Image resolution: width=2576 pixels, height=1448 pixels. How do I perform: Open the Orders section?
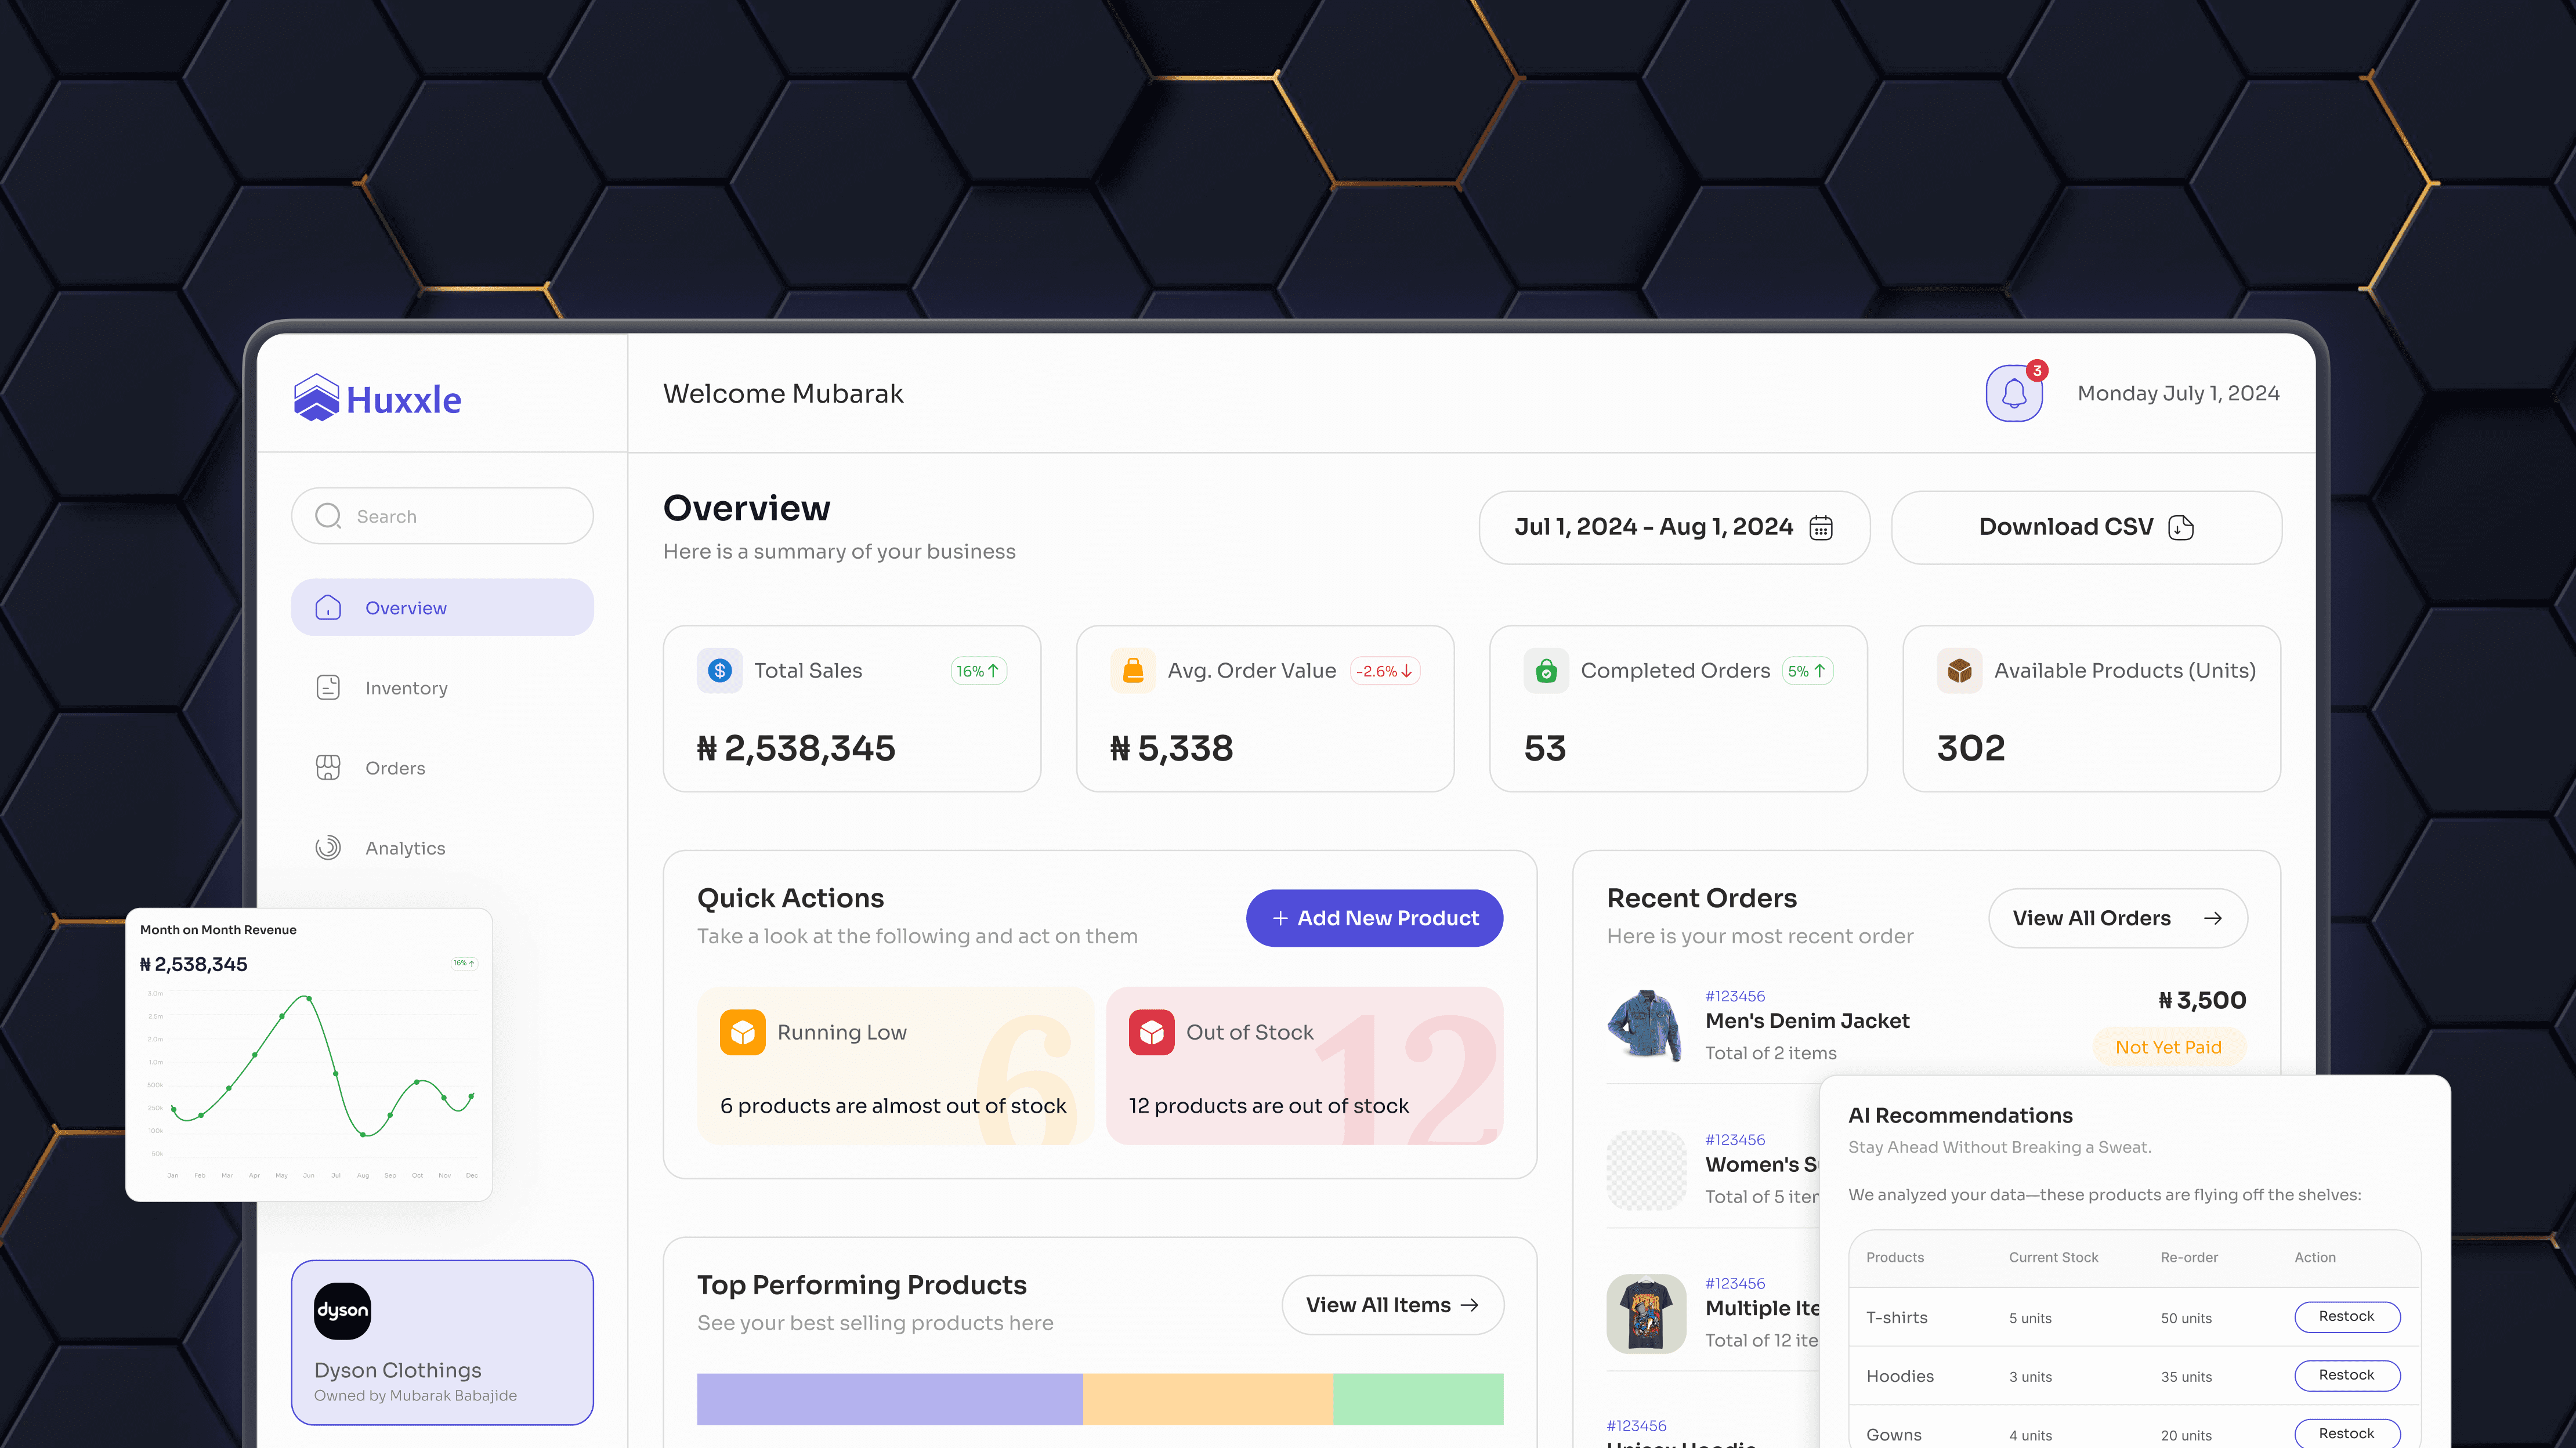[x=442, y=768]
